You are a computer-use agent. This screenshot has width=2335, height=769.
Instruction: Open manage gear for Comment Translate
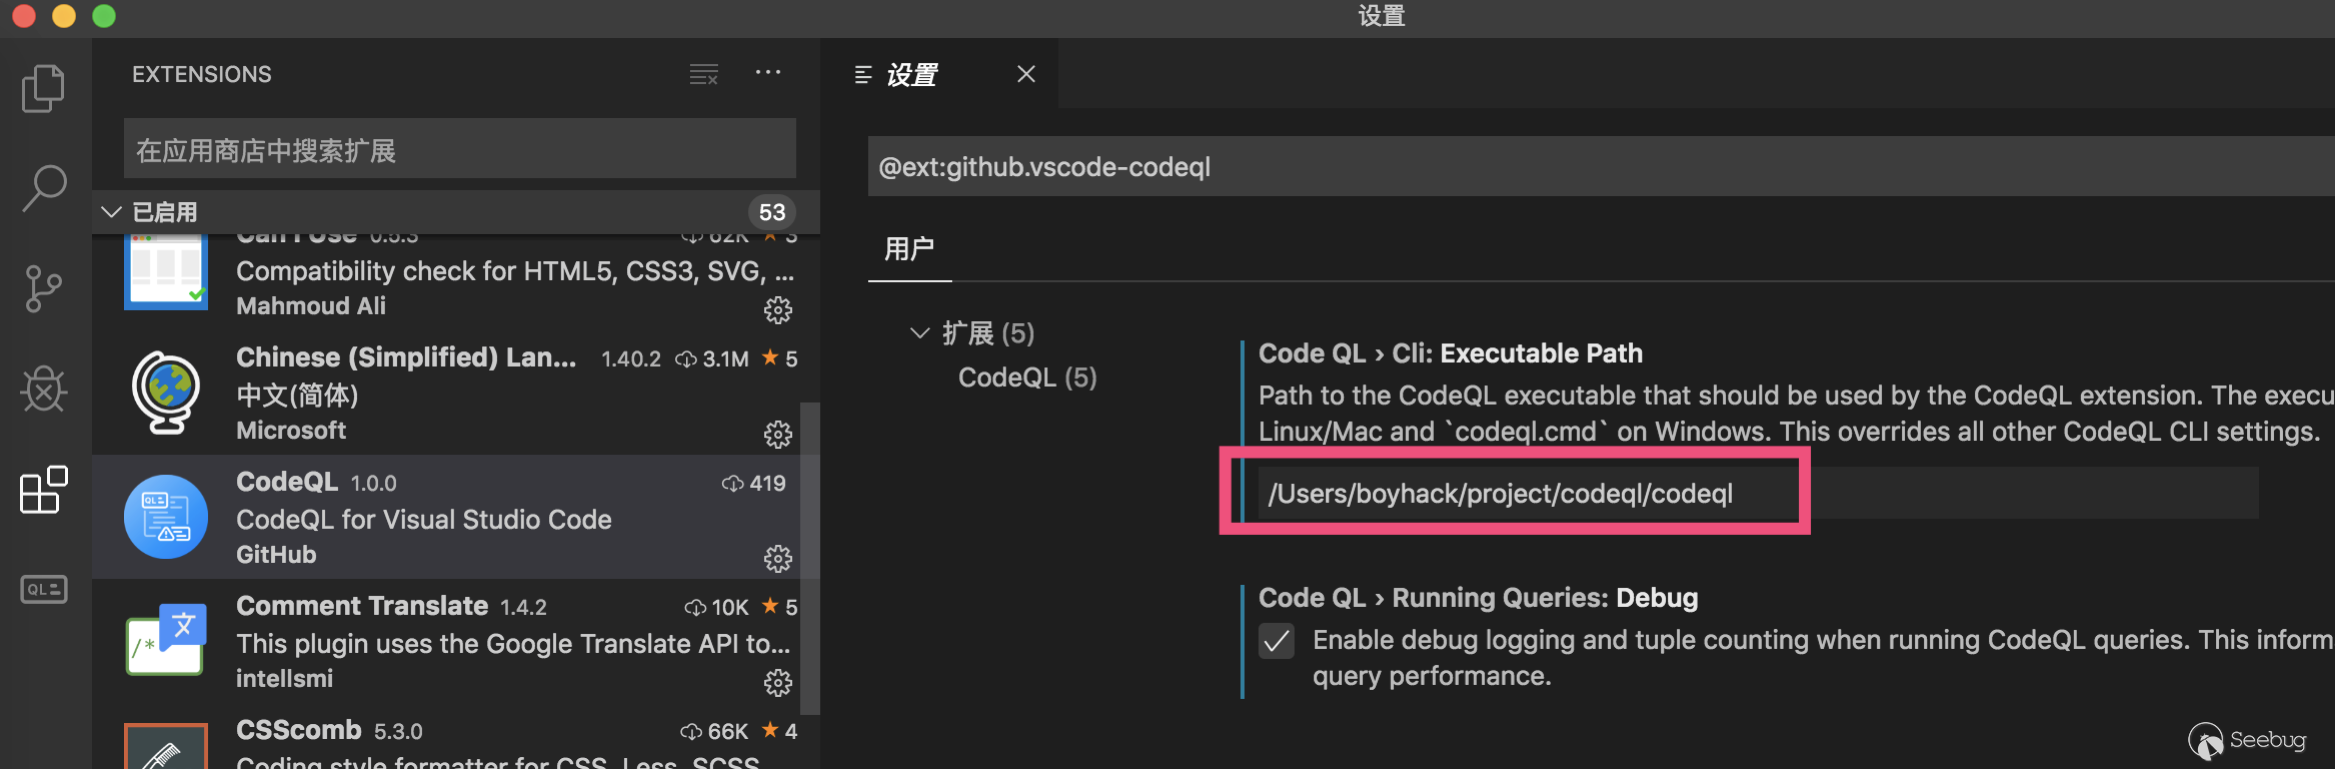click(778, 683)
